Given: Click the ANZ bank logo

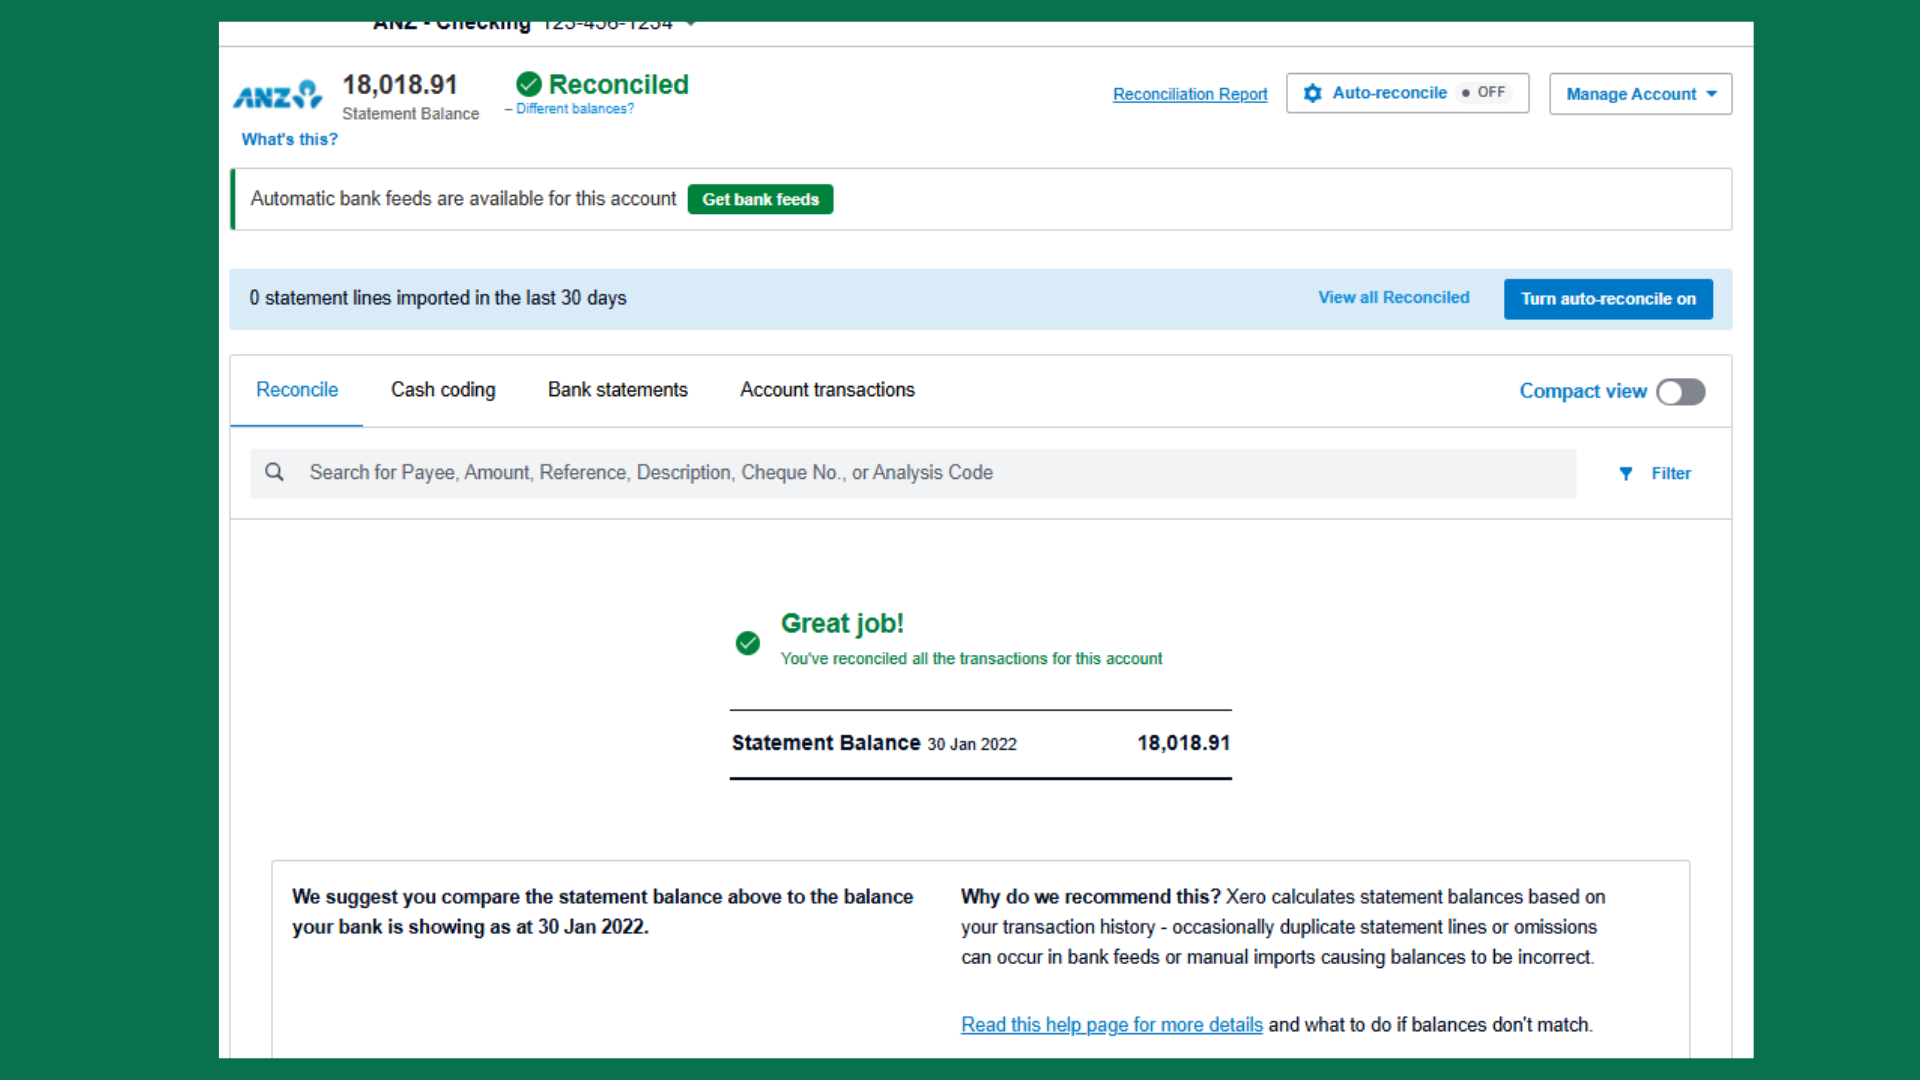Looking at the screenshot, I should point(278,95).
